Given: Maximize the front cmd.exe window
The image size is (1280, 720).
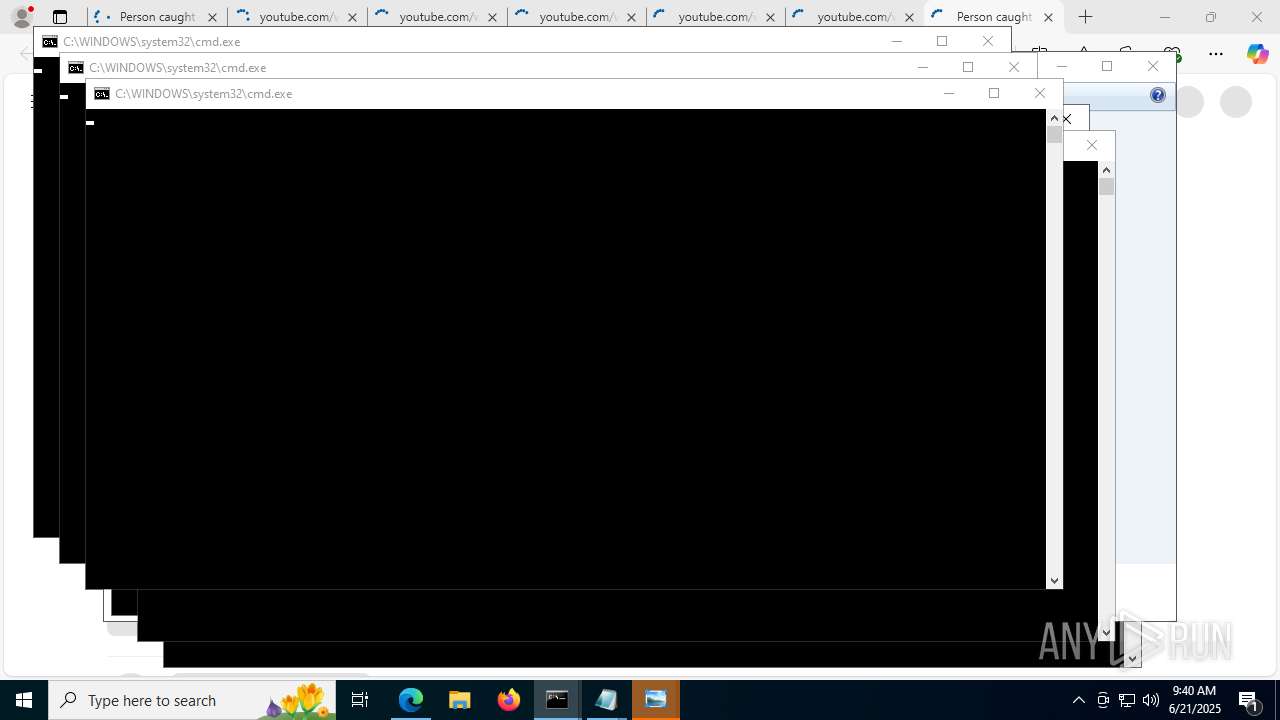Looking at the screenshot, I should point(994,93).
